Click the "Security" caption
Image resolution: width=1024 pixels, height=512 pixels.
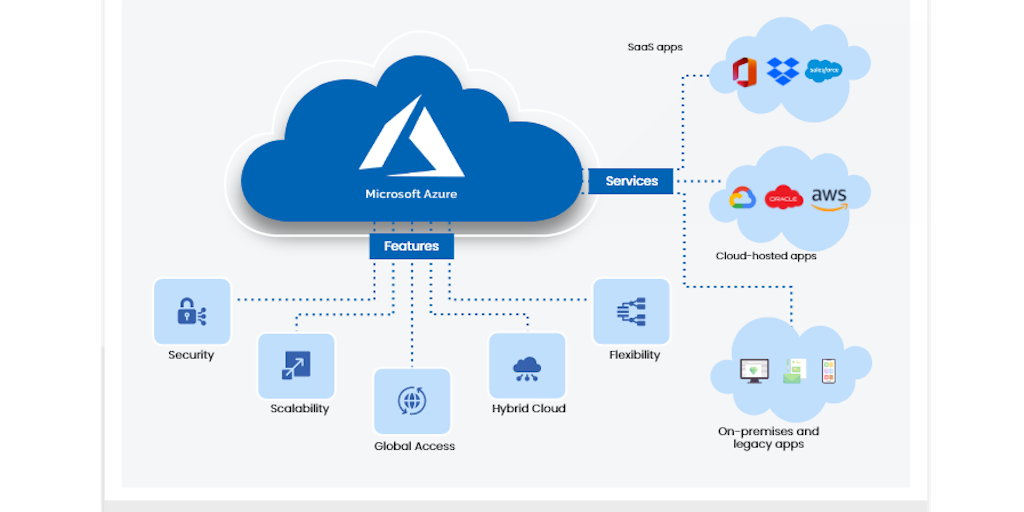(191, 355)
